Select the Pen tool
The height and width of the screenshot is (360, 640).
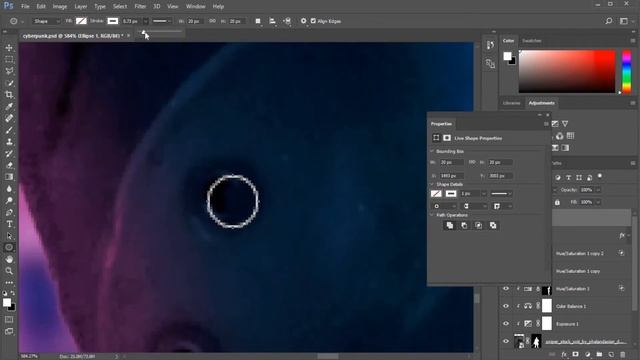tap(9, 212)
